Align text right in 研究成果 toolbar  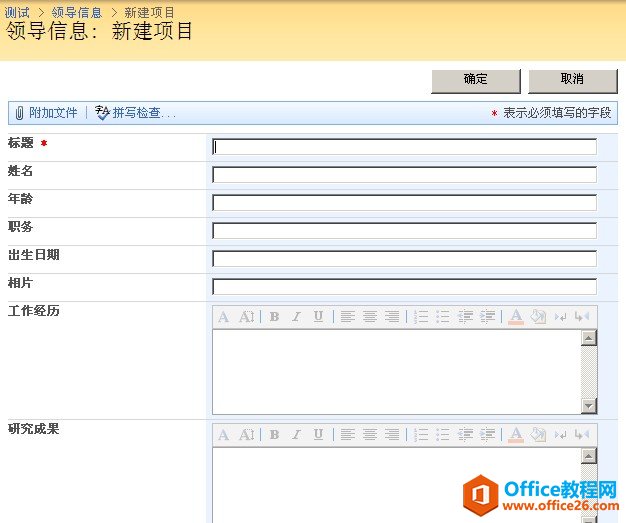click(392, 435)
